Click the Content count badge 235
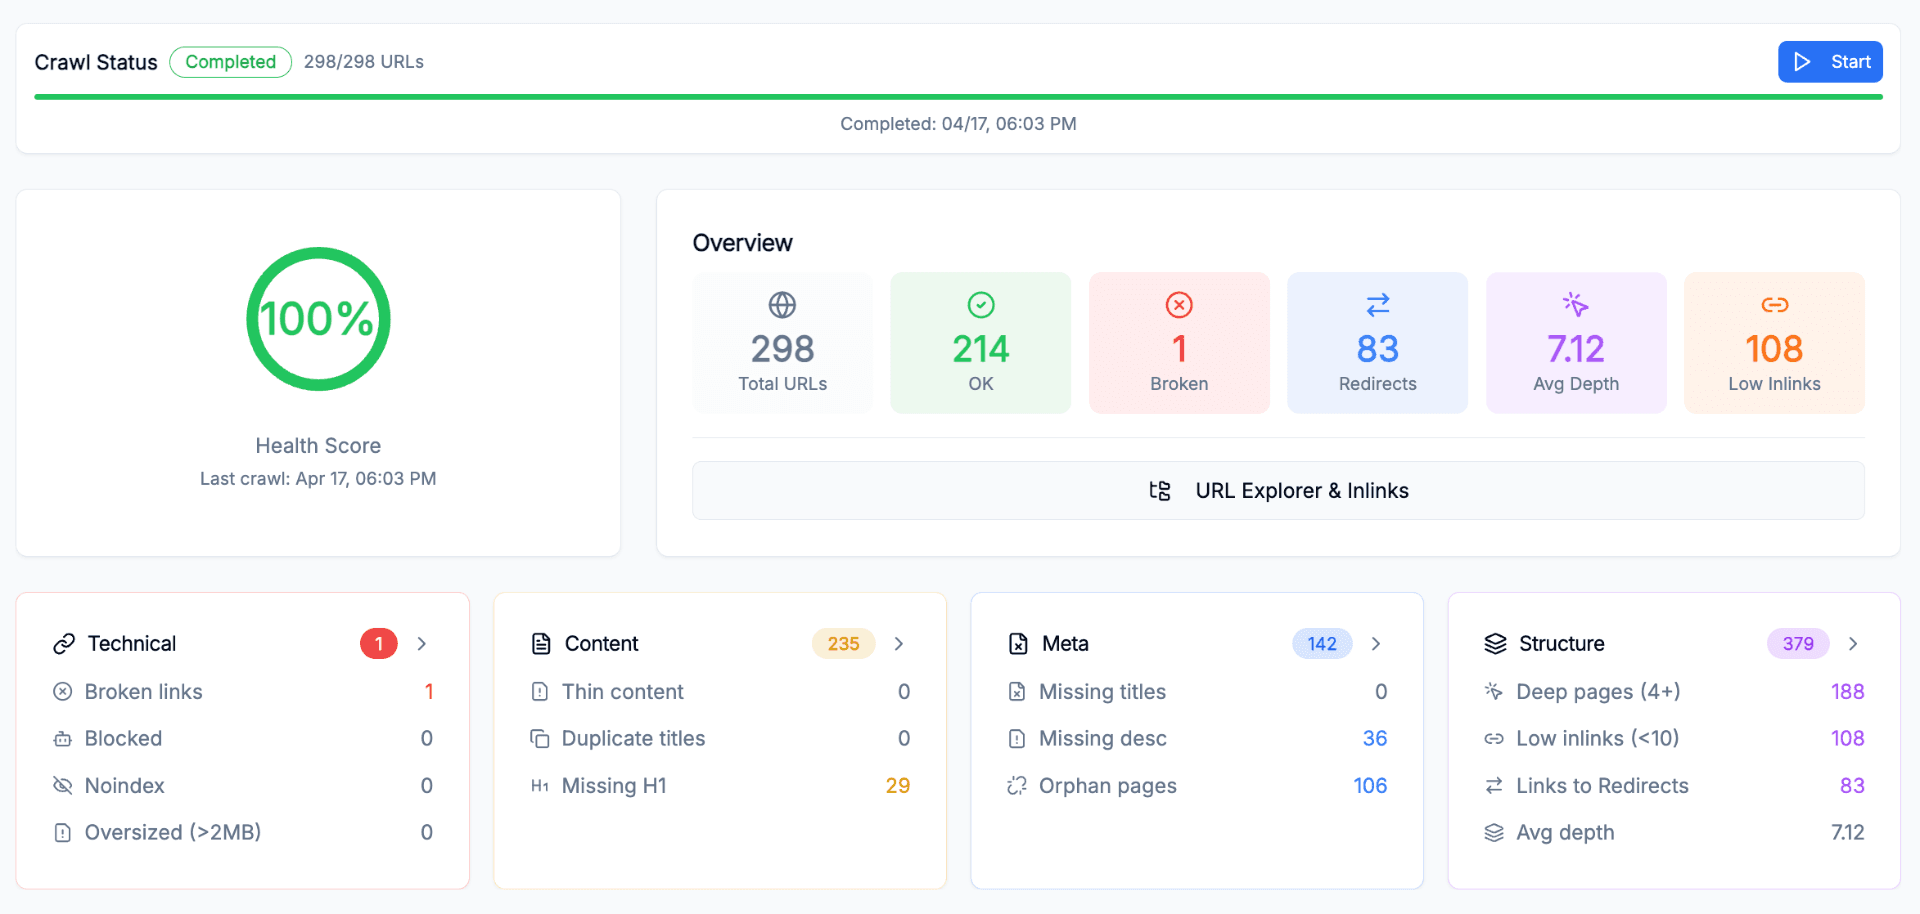 coord(844,644)
